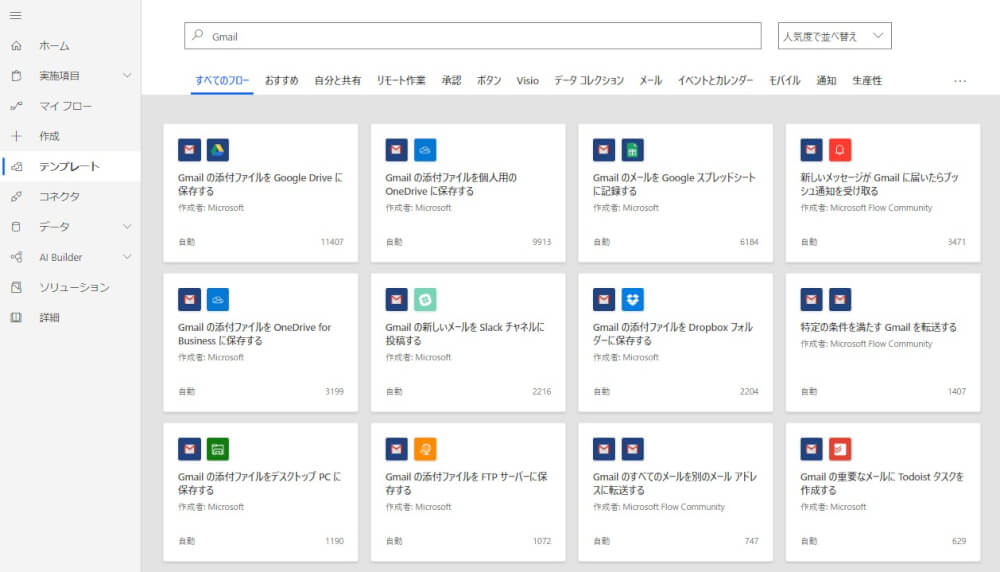Click the green desktop PC icon
This screenshot has height=572, width=1000.
click(218, 449)
